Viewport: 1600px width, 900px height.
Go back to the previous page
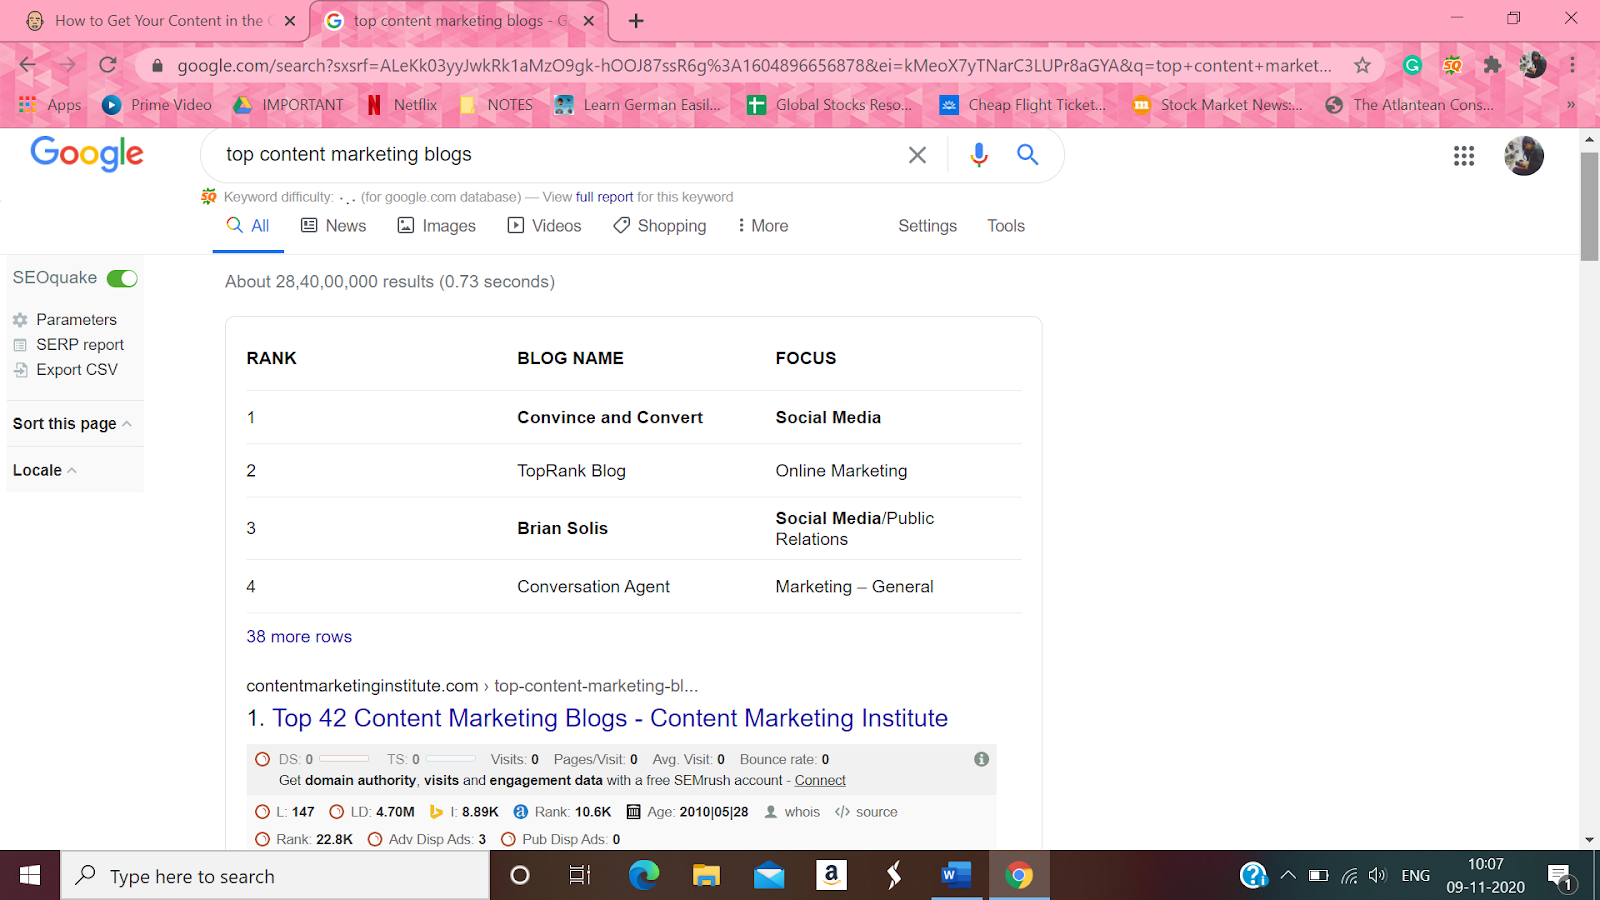coord(28,65)
